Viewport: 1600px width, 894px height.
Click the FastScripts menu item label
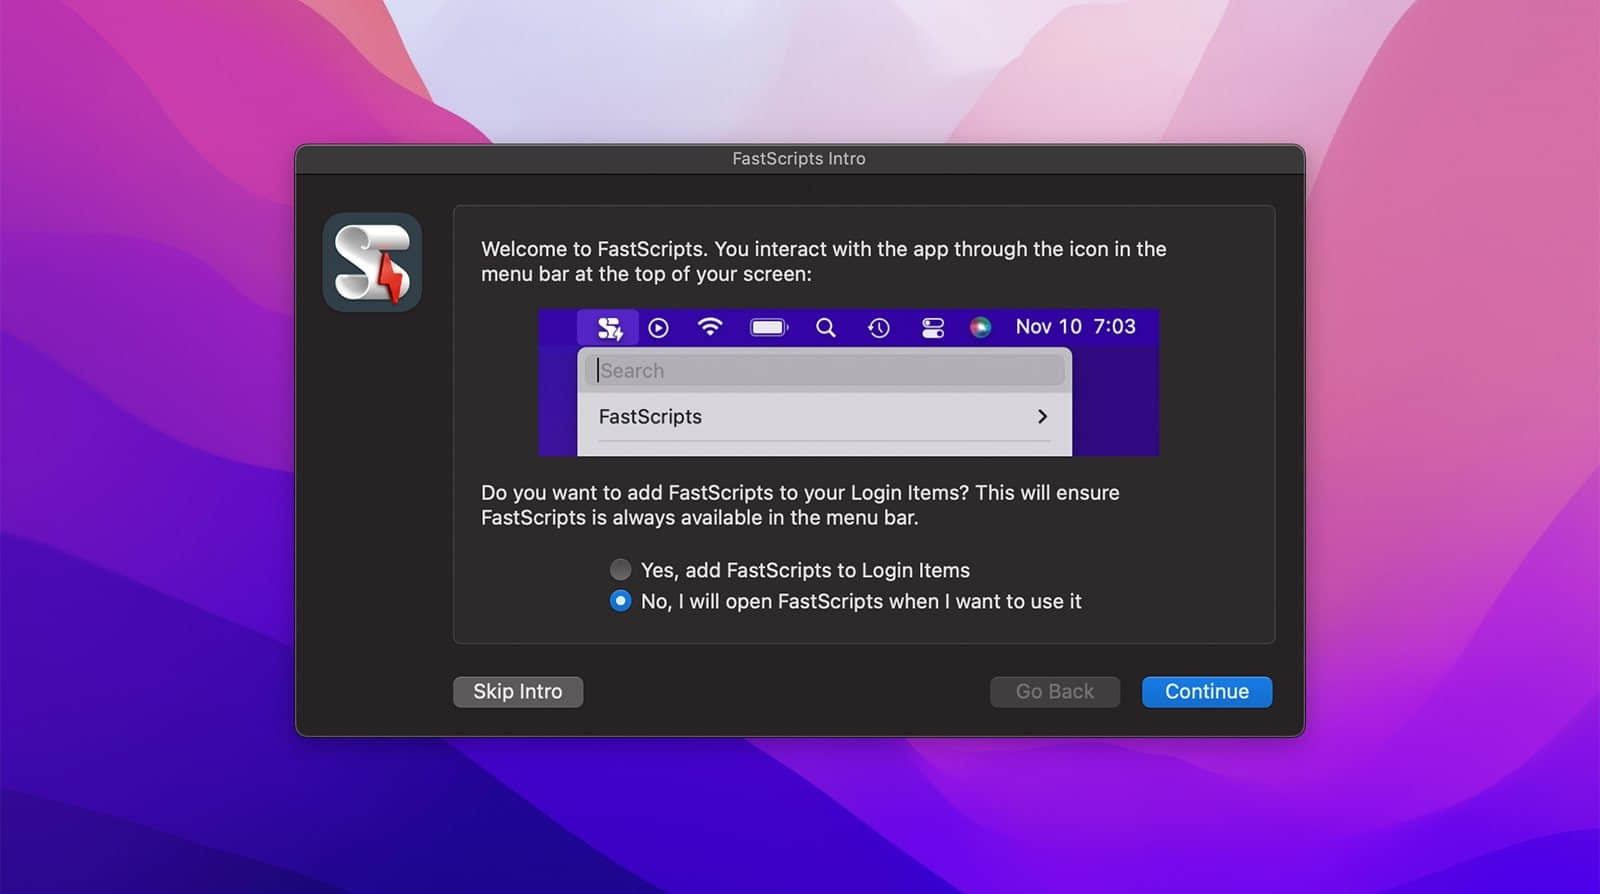[x=650, y=417]
